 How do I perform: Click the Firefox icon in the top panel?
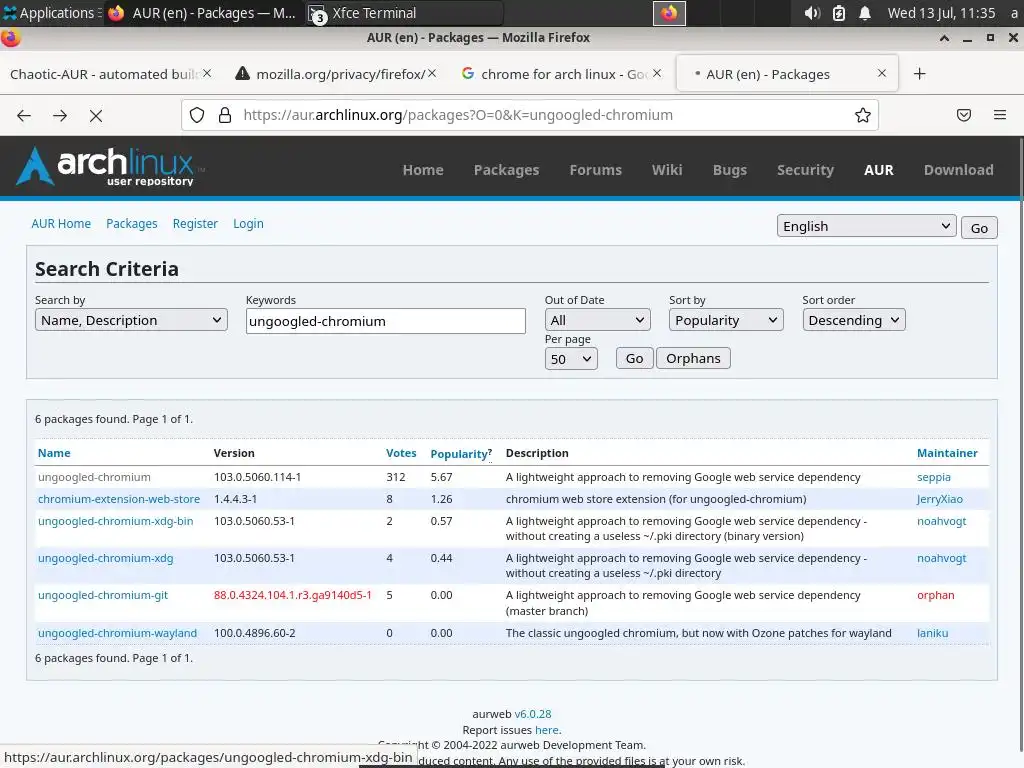click(669, 13)
